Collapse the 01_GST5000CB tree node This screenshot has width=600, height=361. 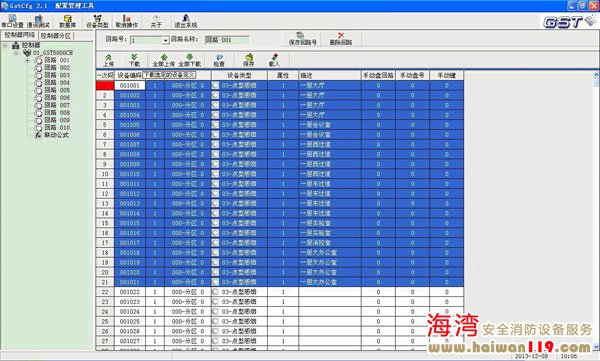16,53
